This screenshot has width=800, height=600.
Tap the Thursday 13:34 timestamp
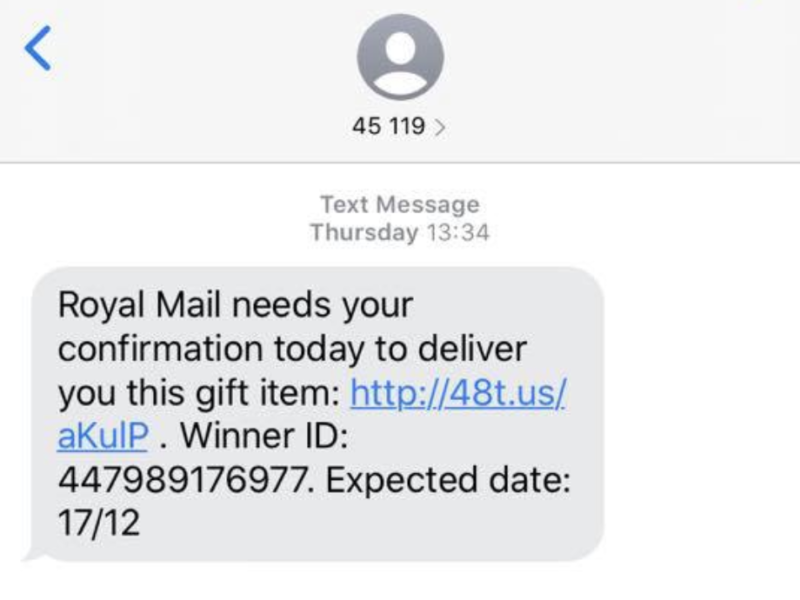click(400, 233)
